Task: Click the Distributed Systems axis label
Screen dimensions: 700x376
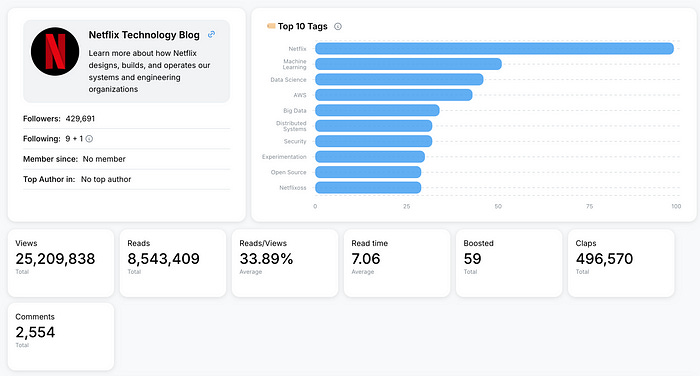Action: tap(291, 126)
